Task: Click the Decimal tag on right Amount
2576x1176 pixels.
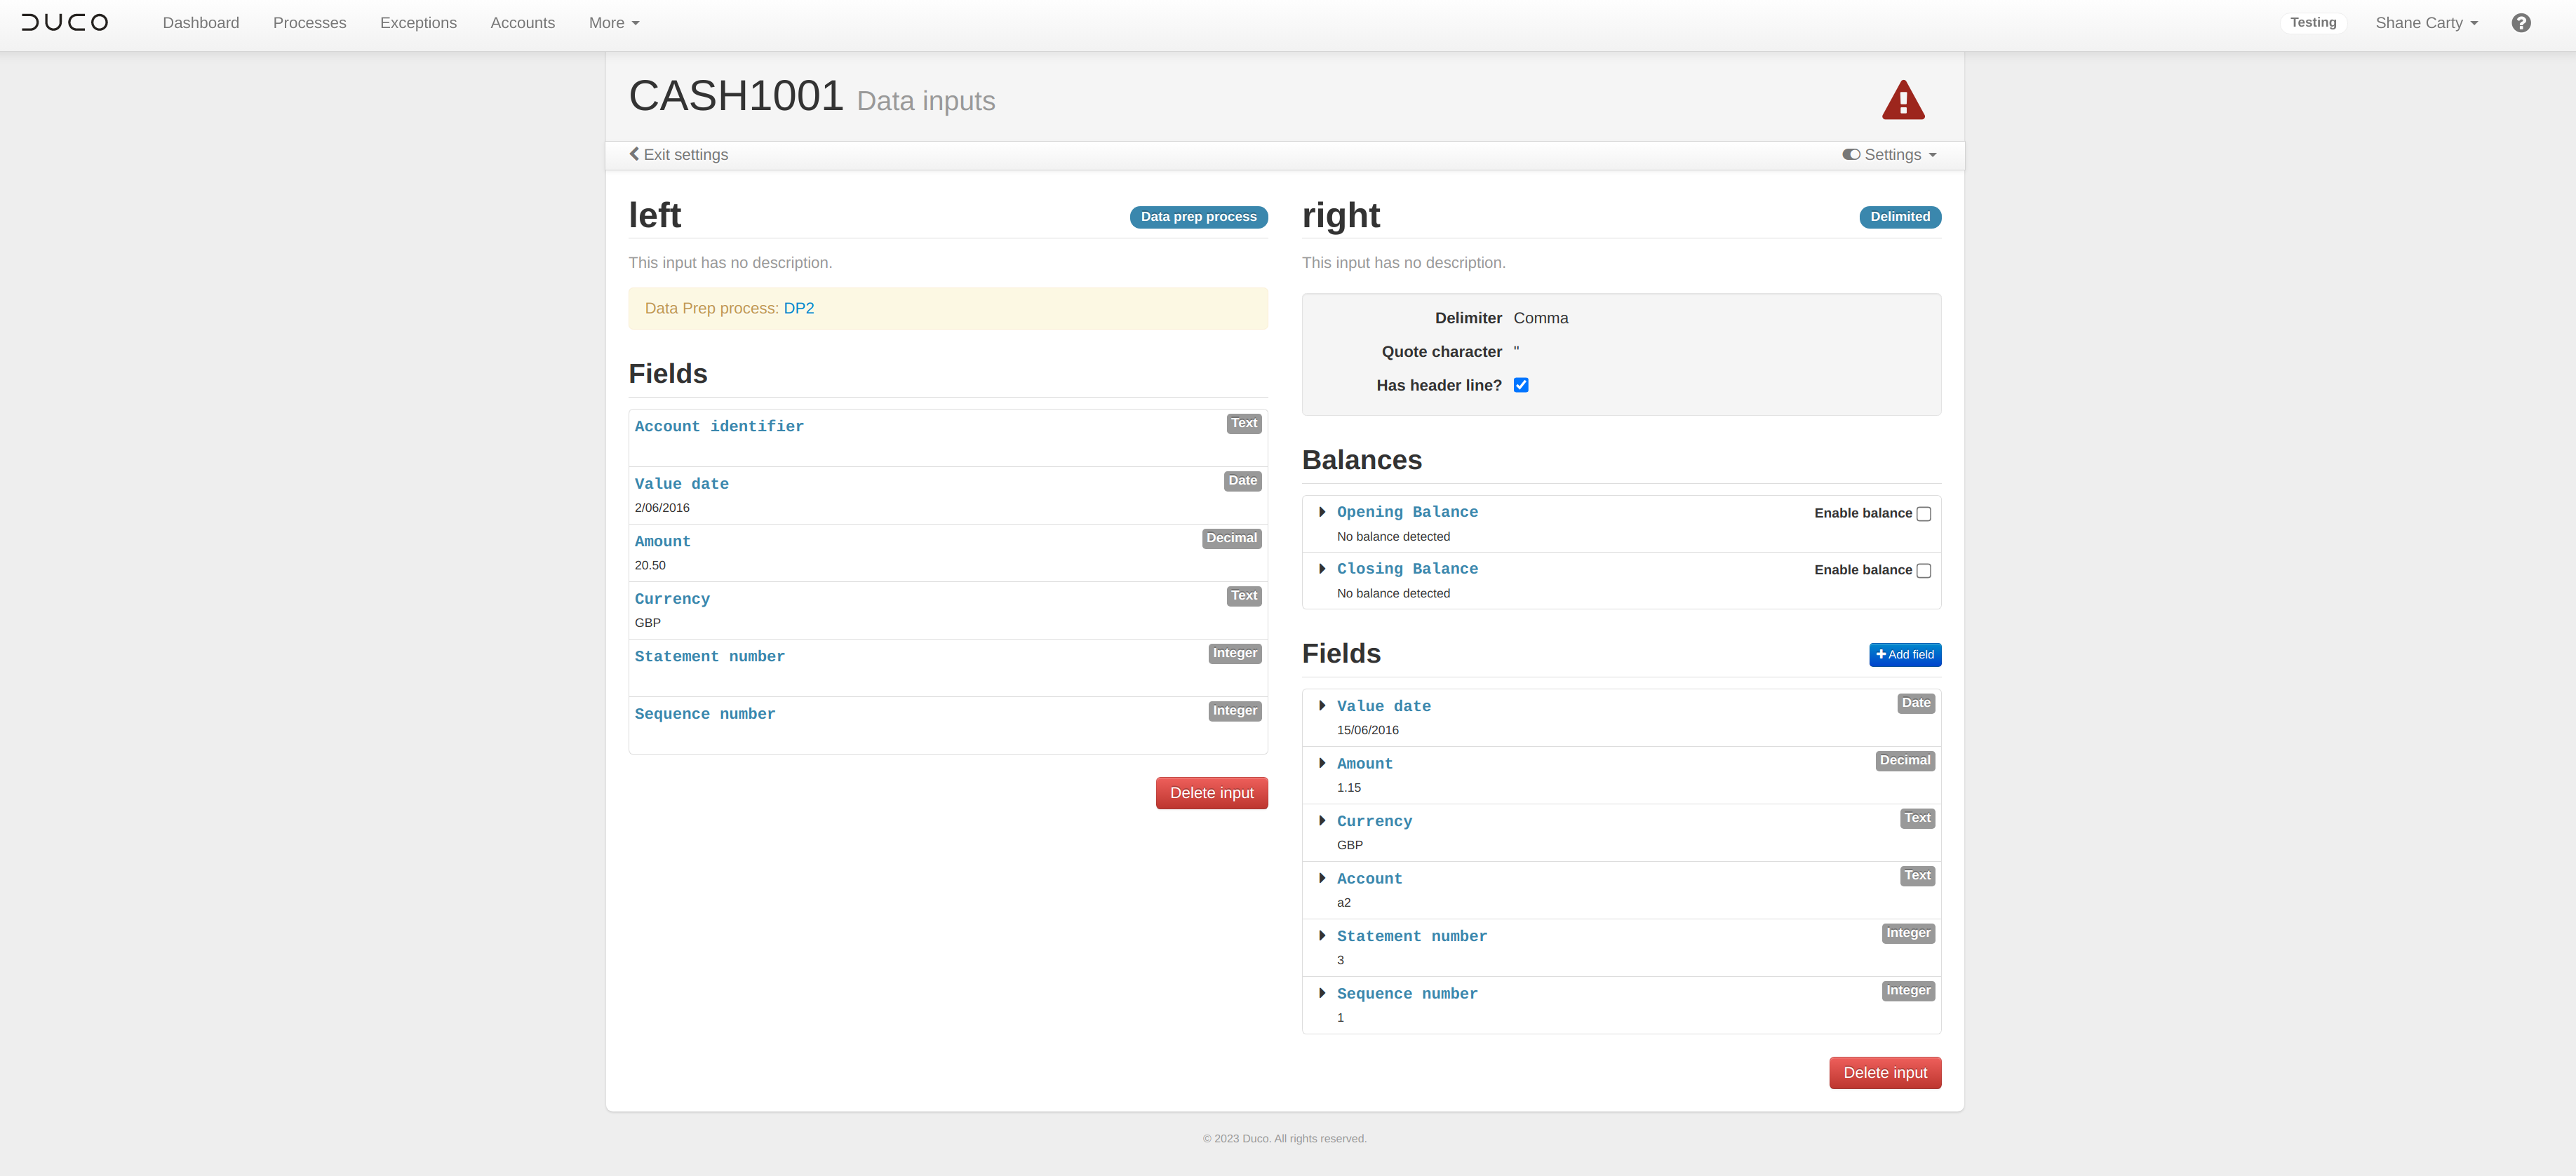Action: pos(1904,761)
